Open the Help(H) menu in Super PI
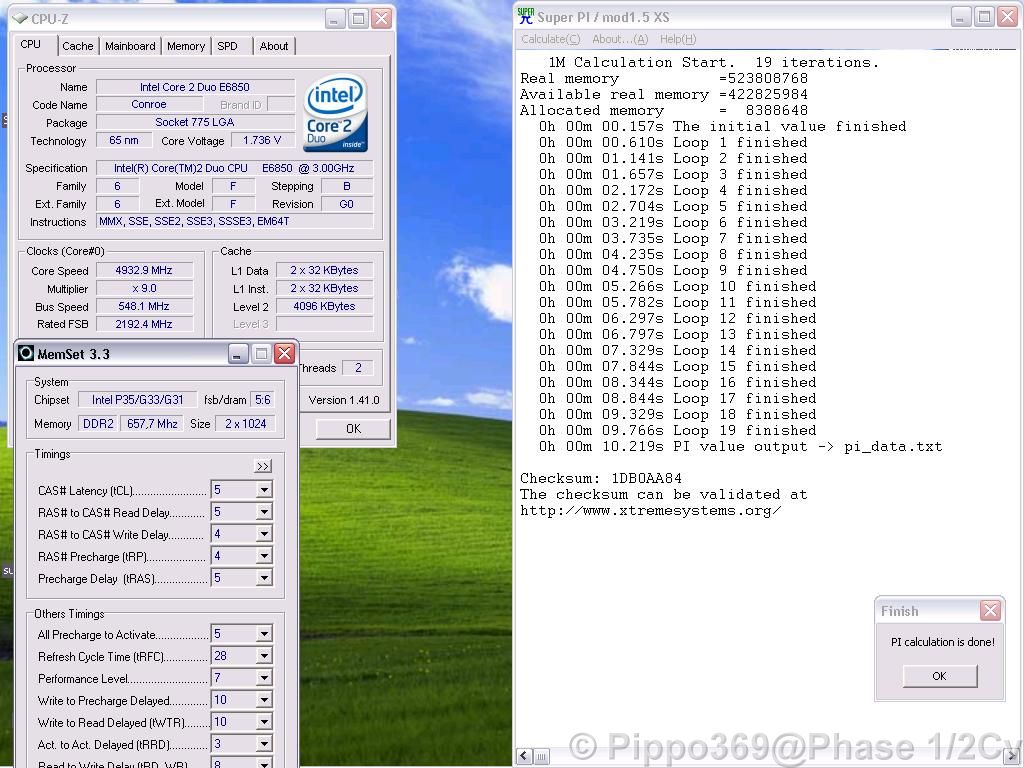 pyautogui.click(x=678, y=39)
